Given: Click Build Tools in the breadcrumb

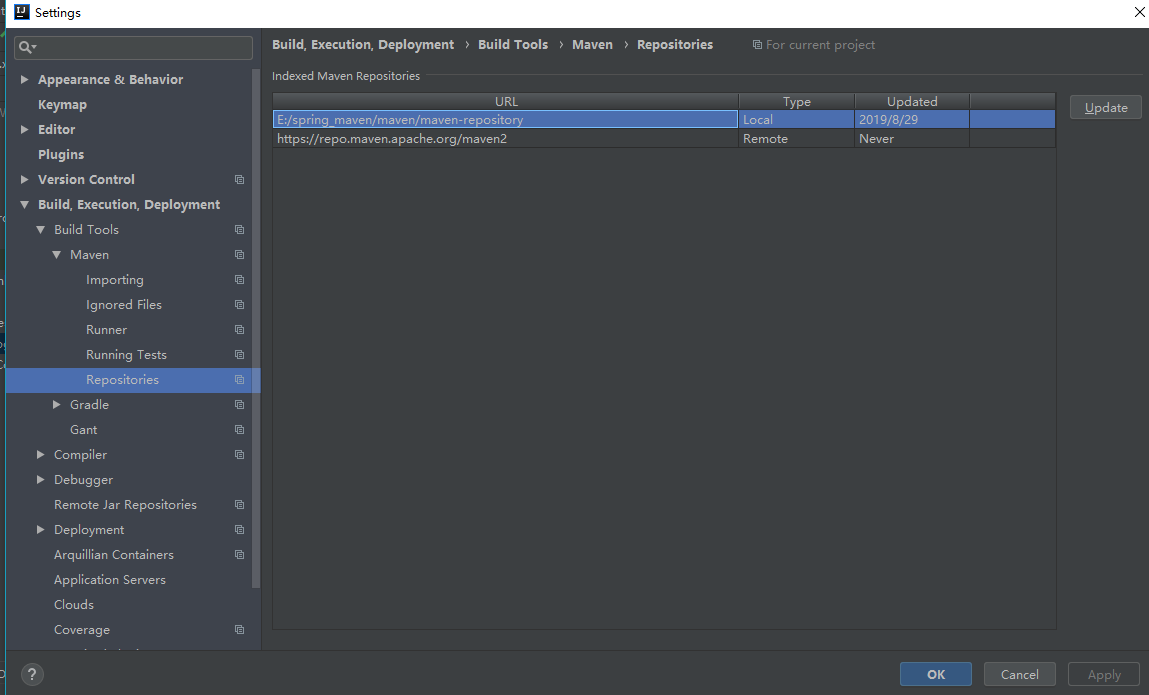Looking at the screenshot, I should click(513, 45).
